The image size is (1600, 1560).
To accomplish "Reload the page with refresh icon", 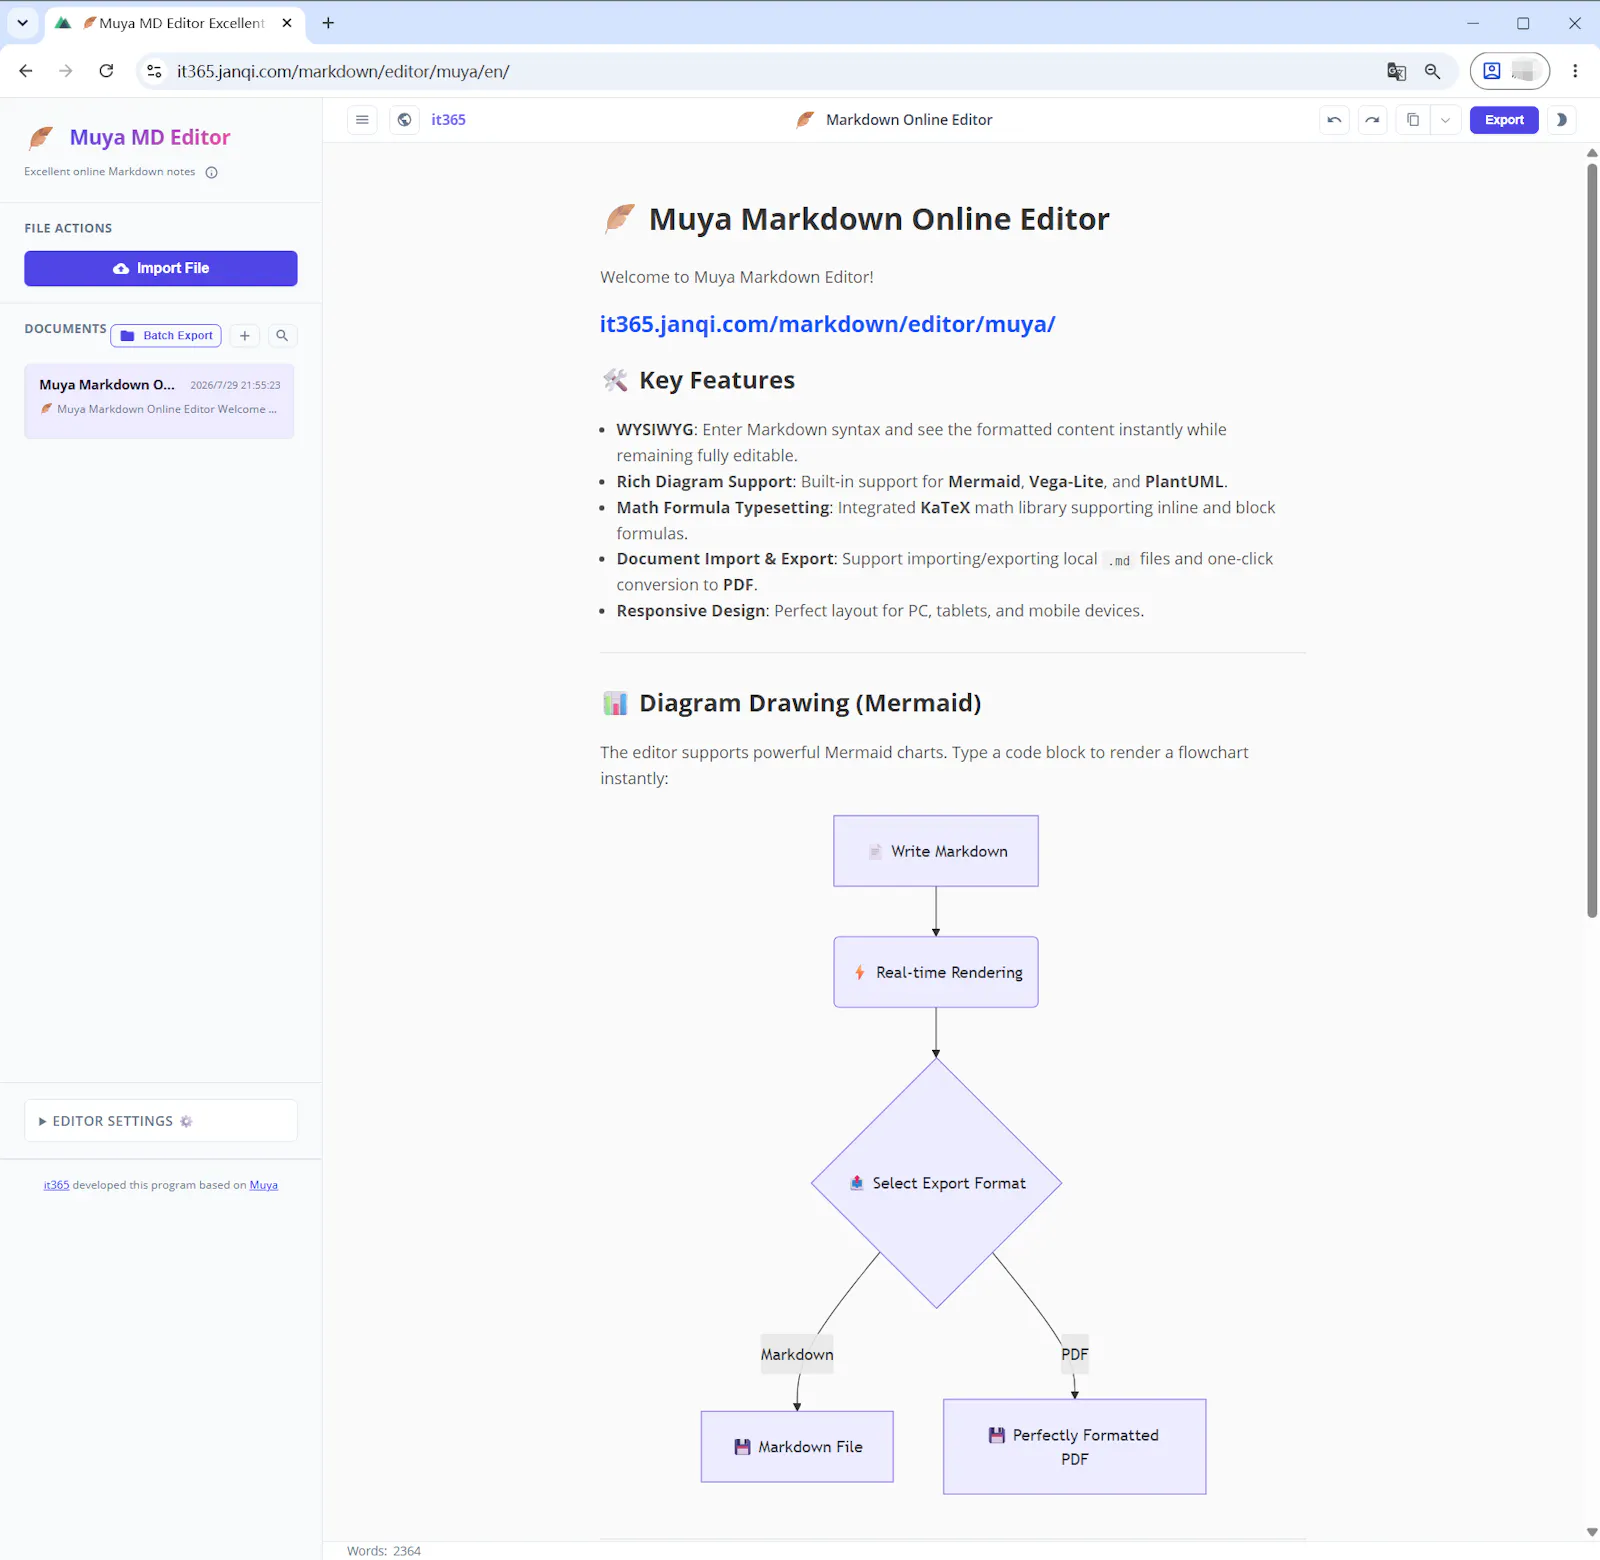I will 106,71.
